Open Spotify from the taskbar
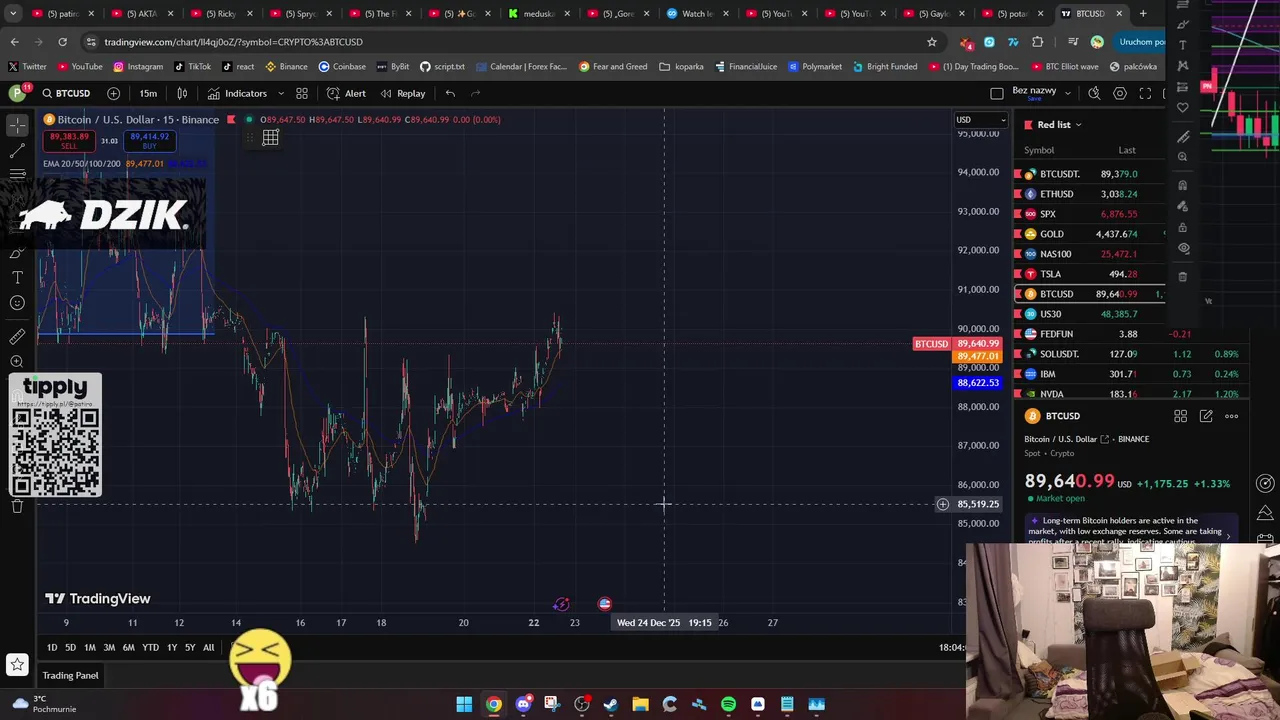The image size is (1280, 720). [x=728, y=704]
